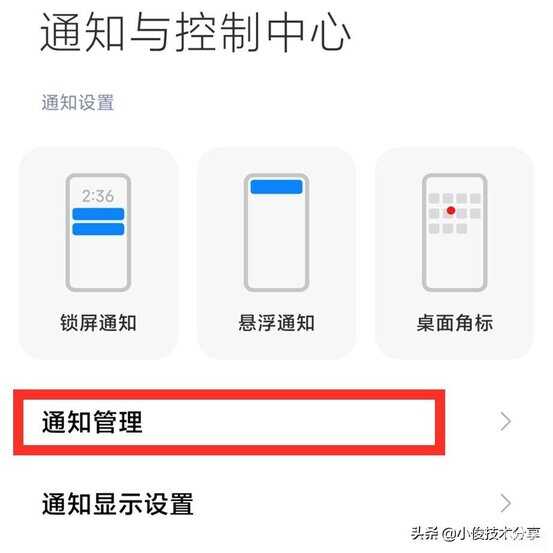Image resolution: width=553 pixels, height=553 pixels.
Task: Tap the 悬浮通知 phone illustration
Action: coord(276,232)
